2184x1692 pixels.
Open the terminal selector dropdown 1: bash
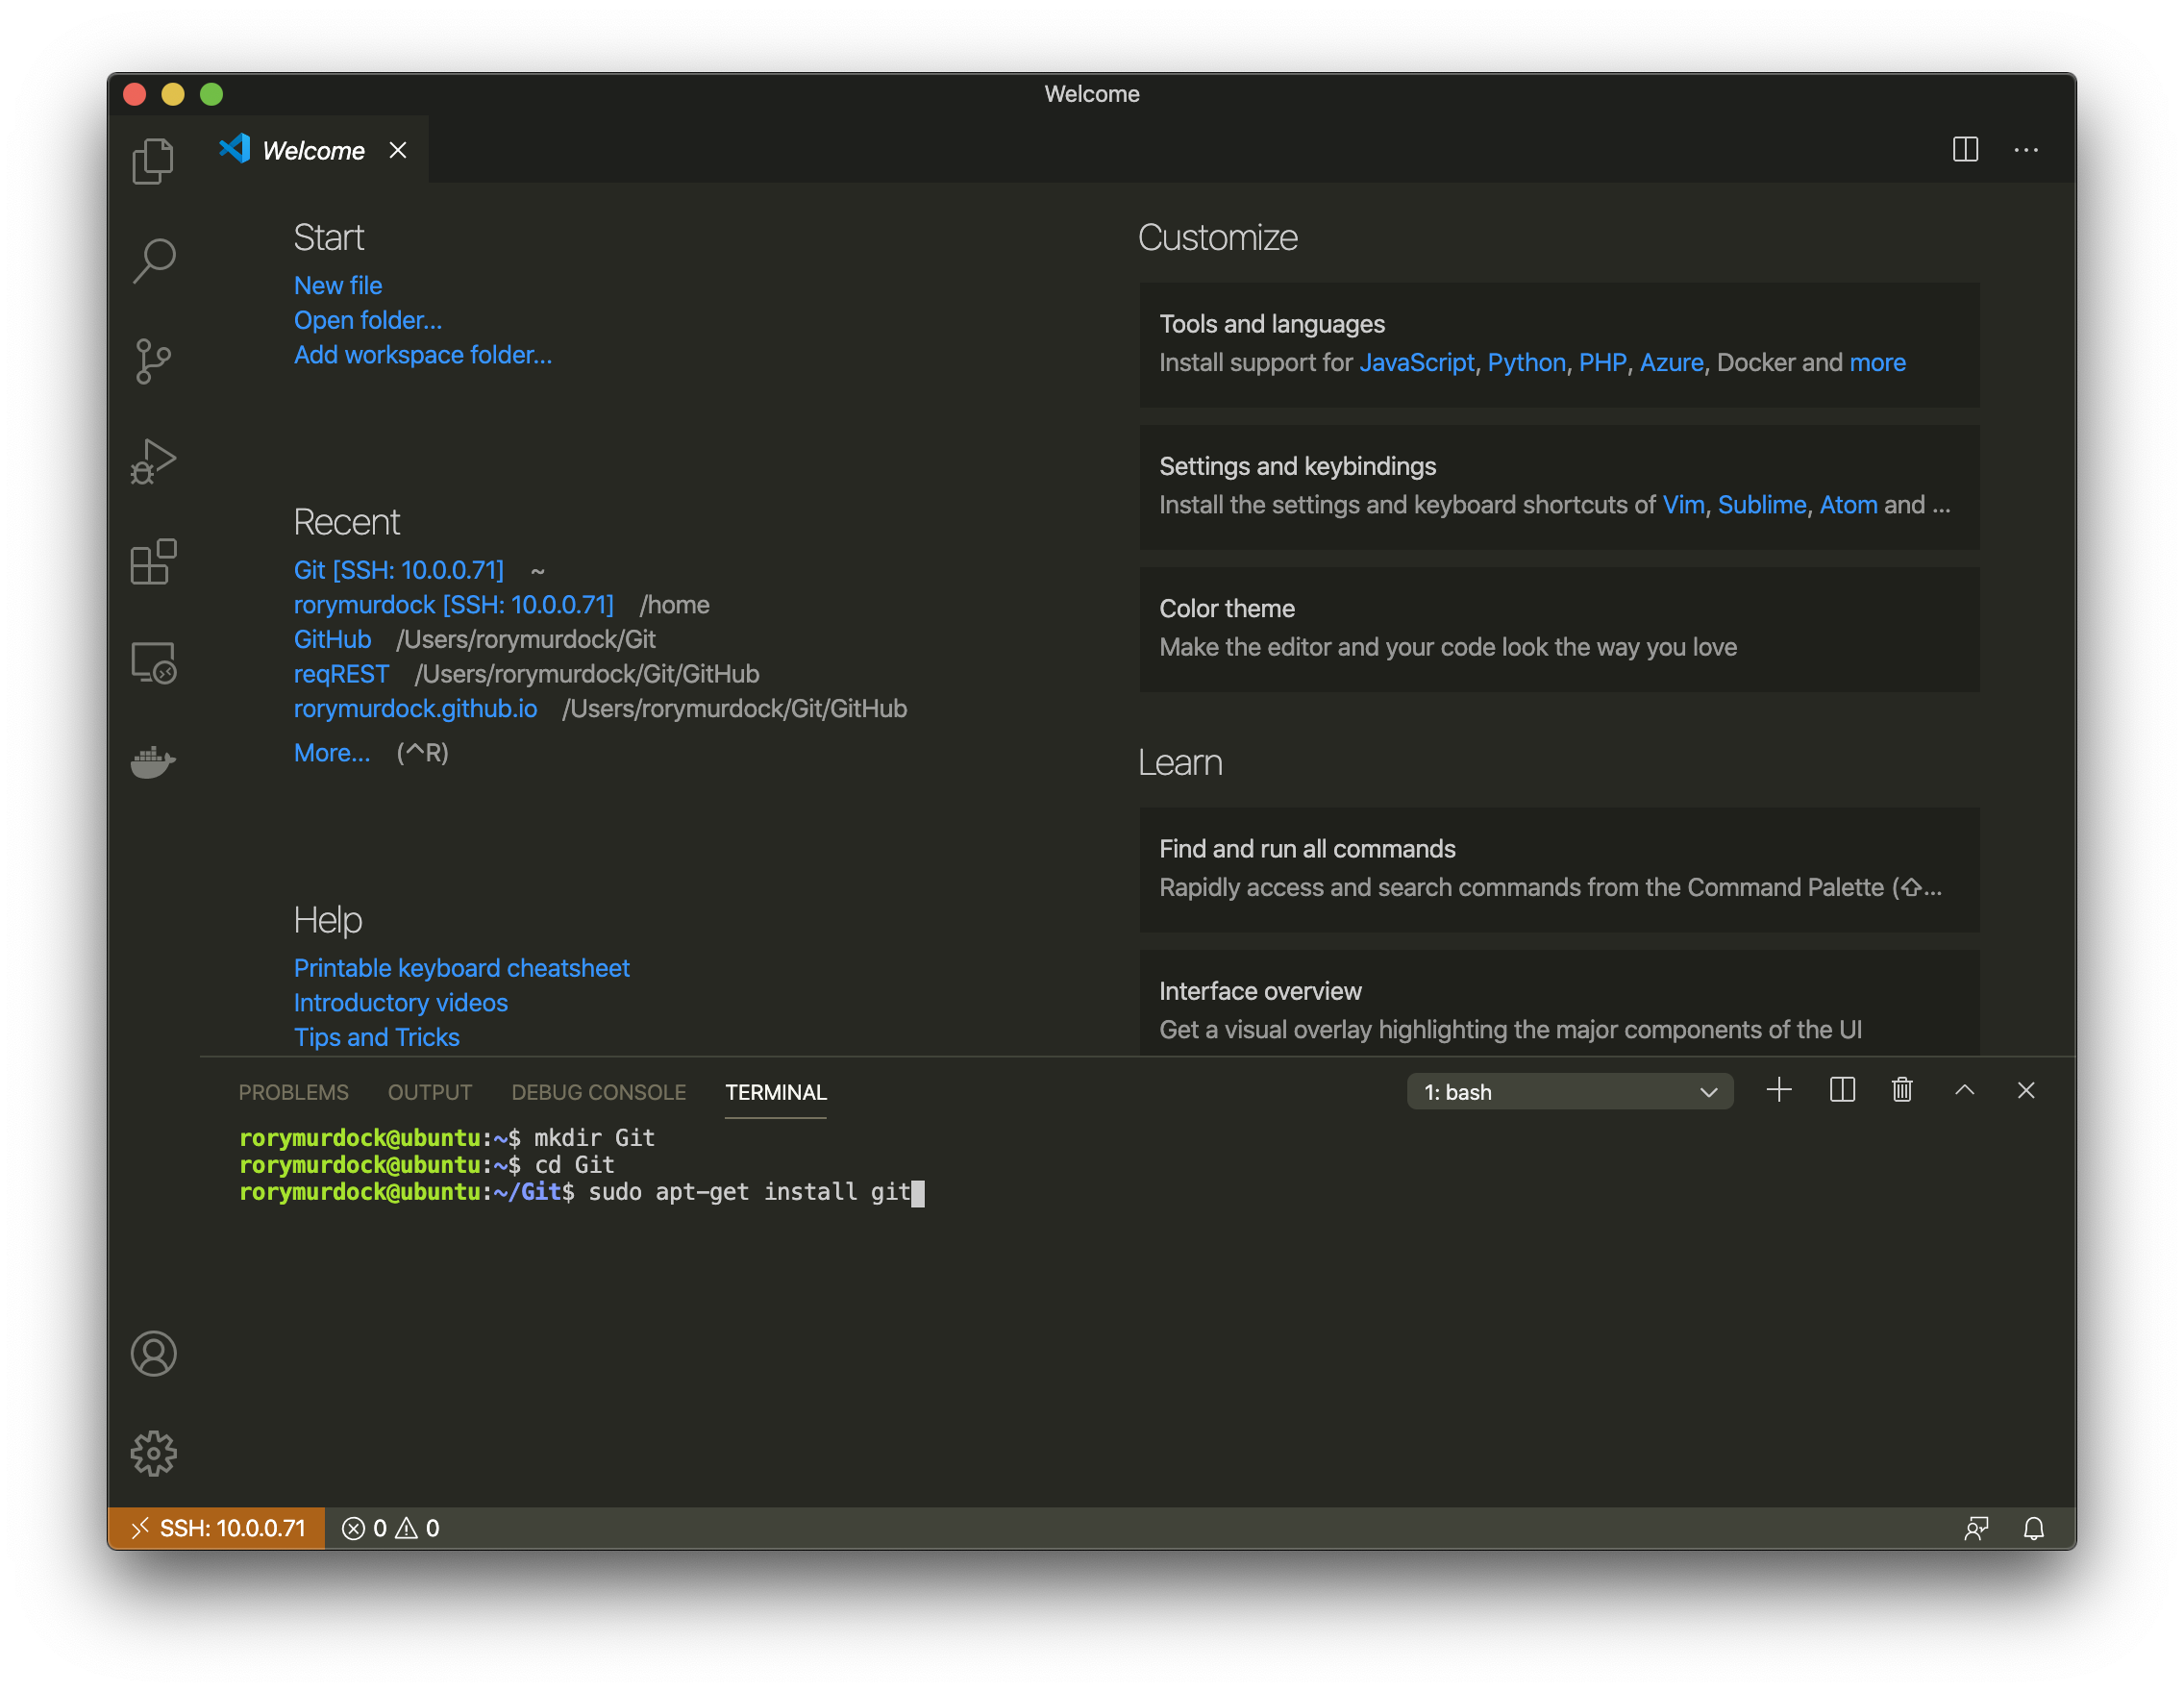1570,1091
